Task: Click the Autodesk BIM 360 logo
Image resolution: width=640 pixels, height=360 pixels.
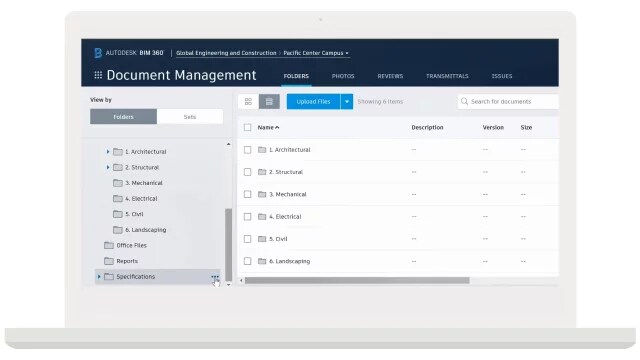Action: [129, 53]
